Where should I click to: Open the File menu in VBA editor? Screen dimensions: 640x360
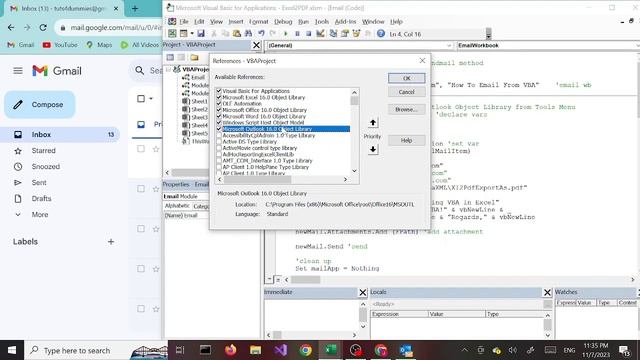tap(184, 22)
